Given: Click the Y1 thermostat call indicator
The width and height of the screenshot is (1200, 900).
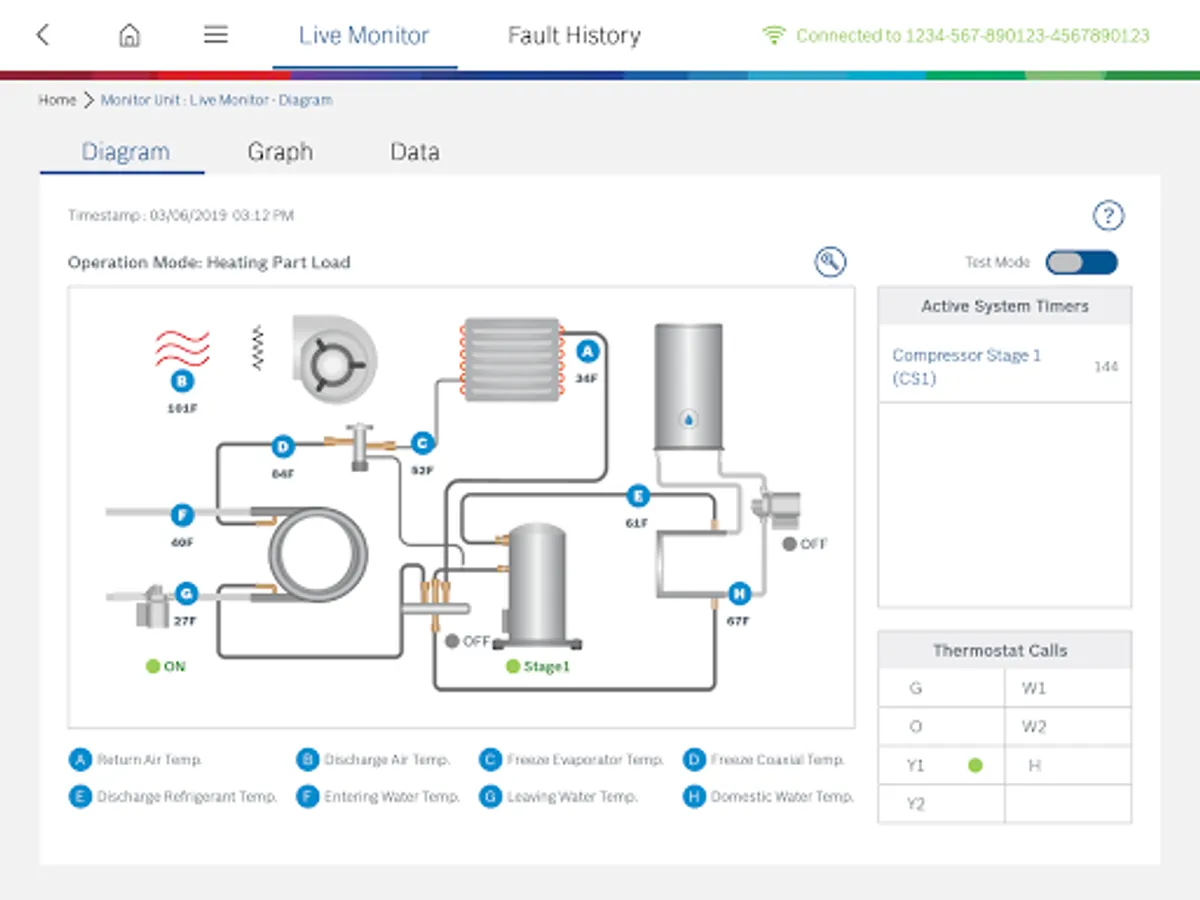Looking at the screenshot, I should 975,765.
